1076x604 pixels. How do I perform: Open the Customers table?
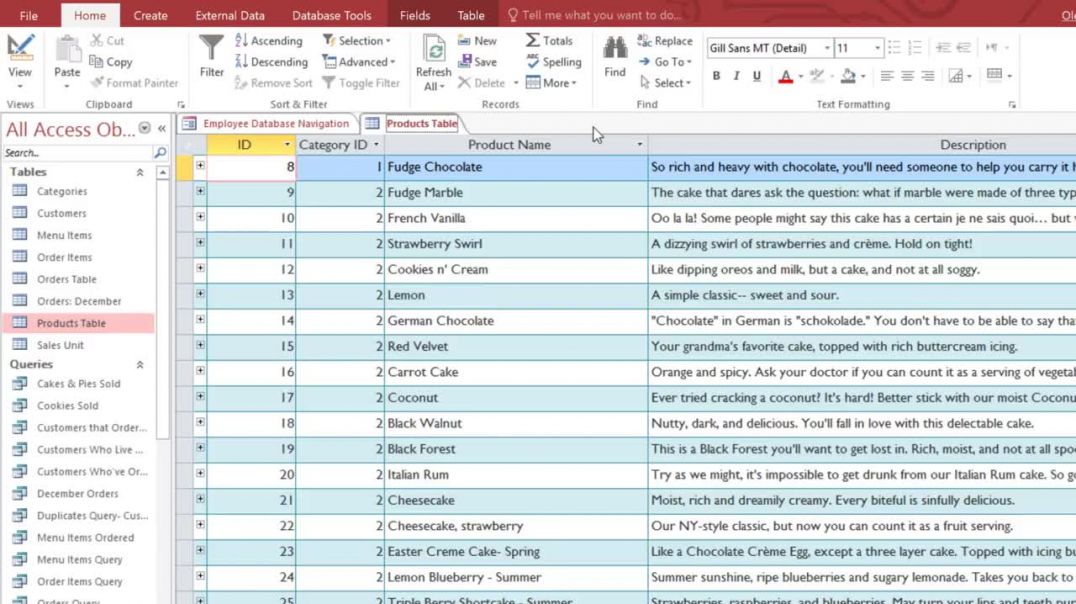pyautogui.click(x=62, y=213)
